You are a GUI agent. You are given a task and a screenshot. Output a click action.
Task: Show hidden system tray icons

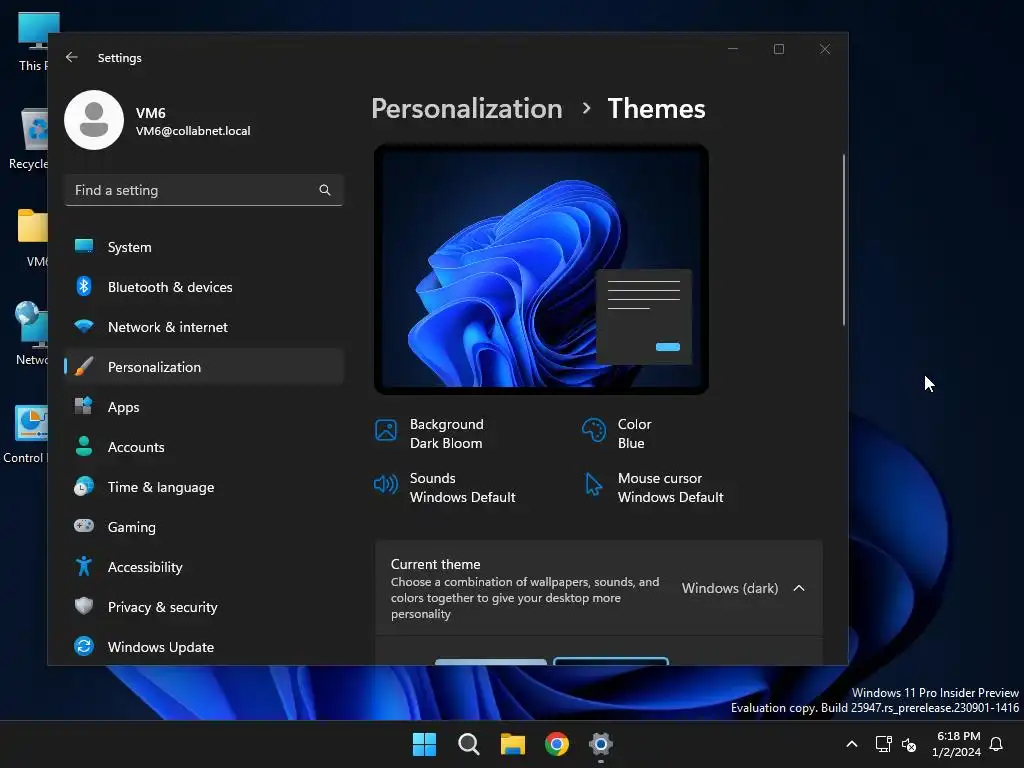point(852,744)
